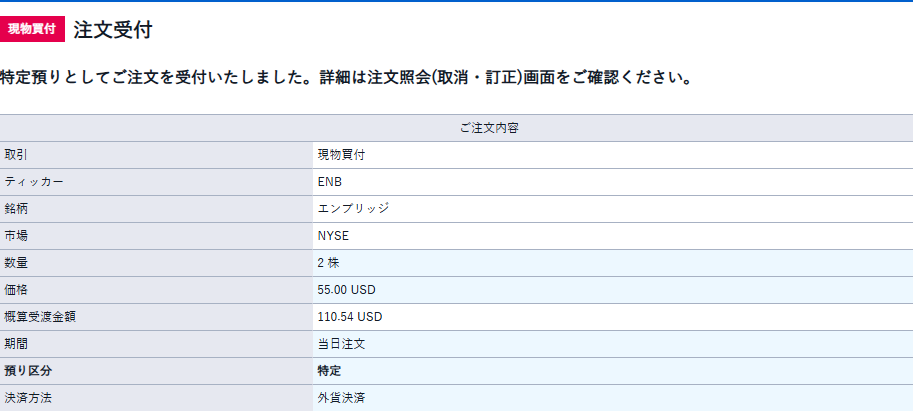Click the NYSE market value

[333, 236]
